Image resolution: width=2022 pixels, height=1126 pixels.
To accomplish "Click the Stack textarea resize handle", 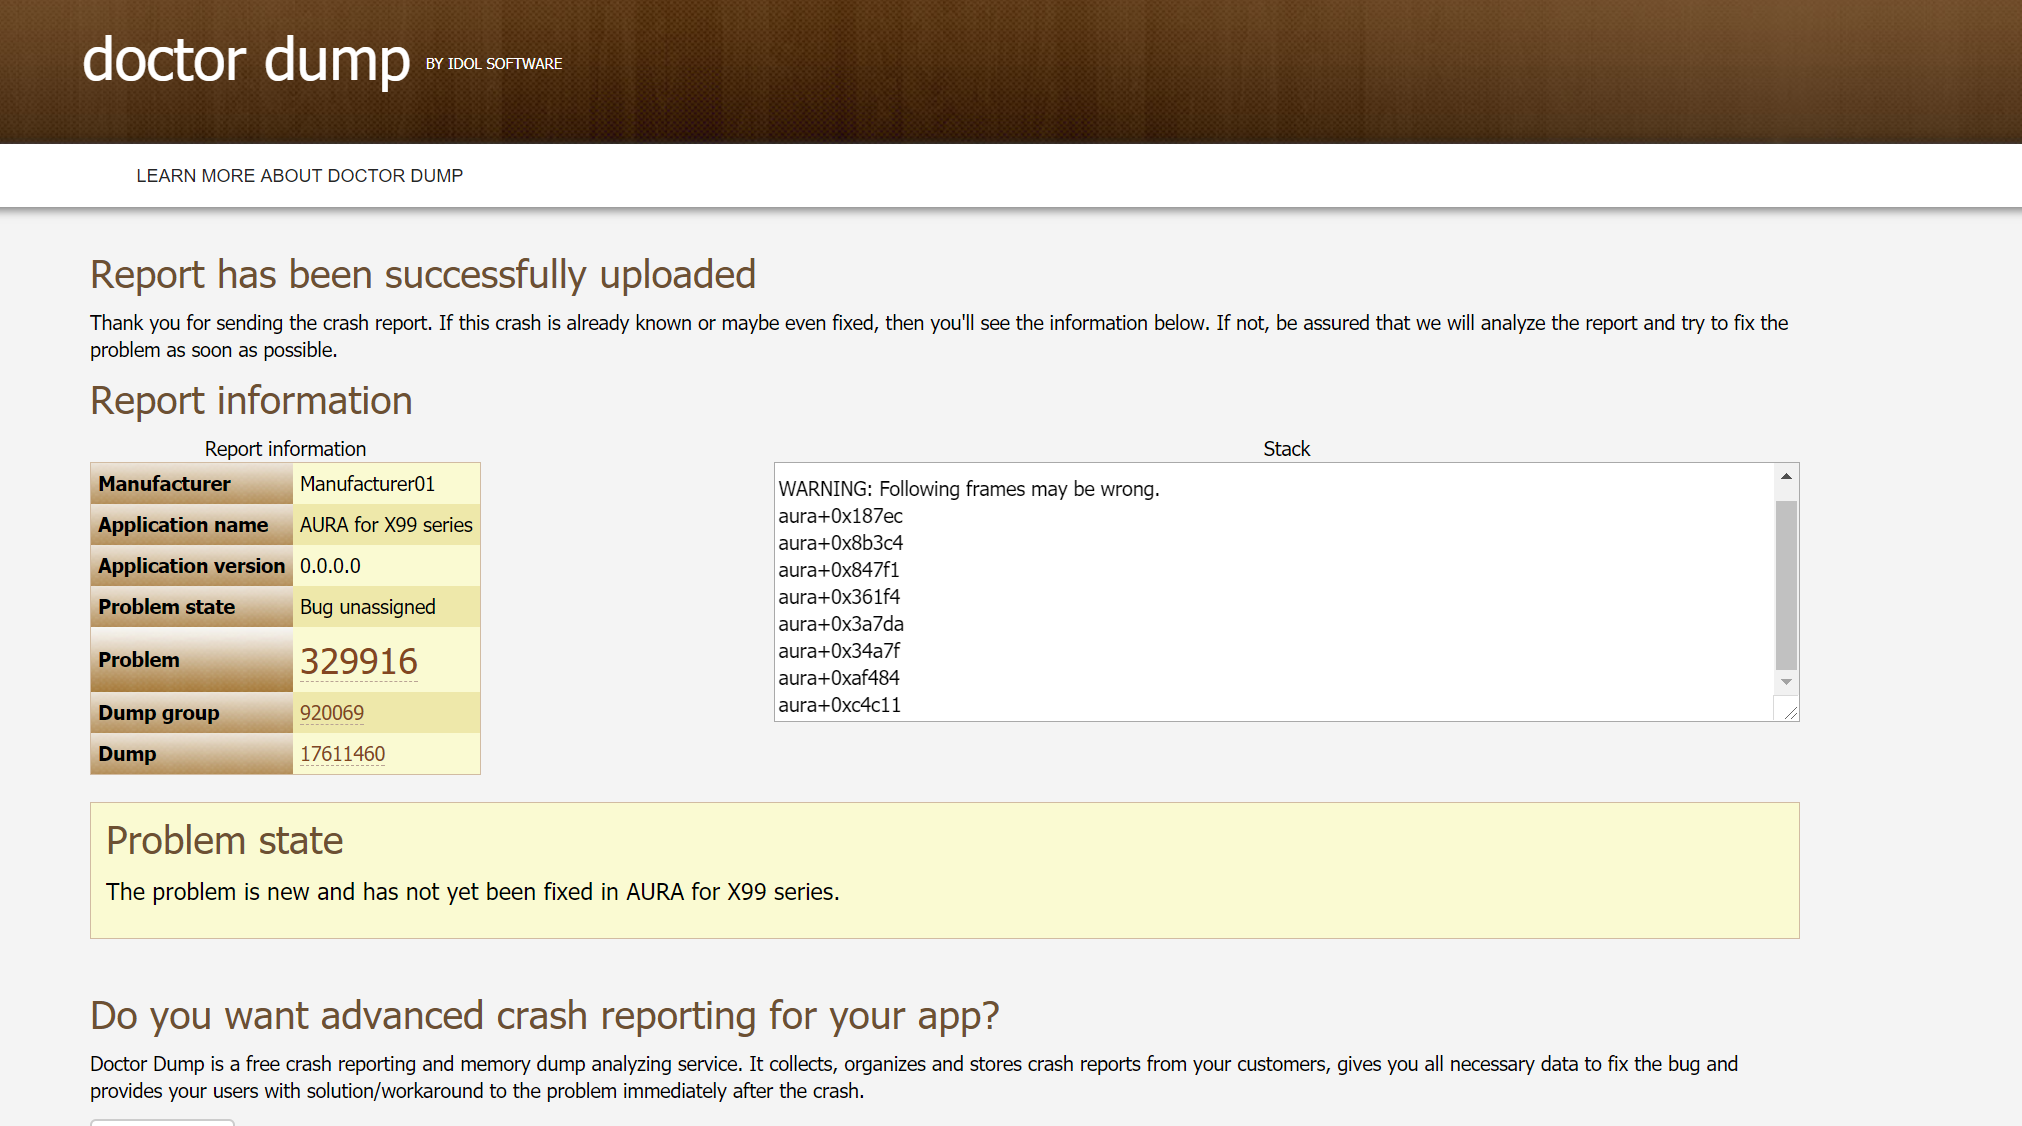I will coord(1790,712).
